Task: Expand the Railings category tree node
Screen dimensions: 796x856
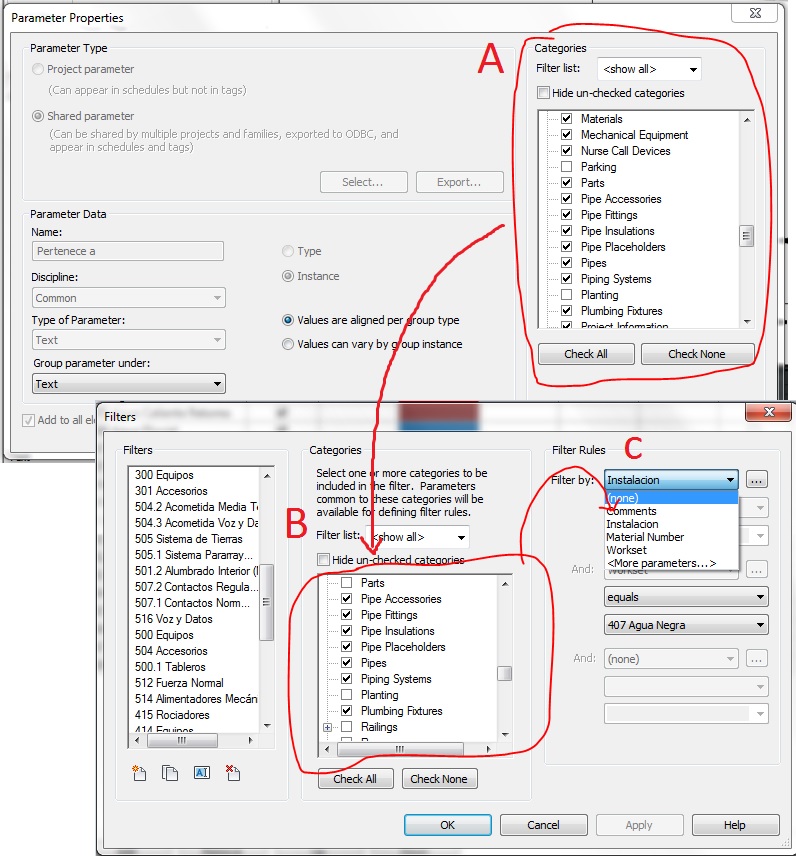Action: pyautogui.click(x=328, y=727)
